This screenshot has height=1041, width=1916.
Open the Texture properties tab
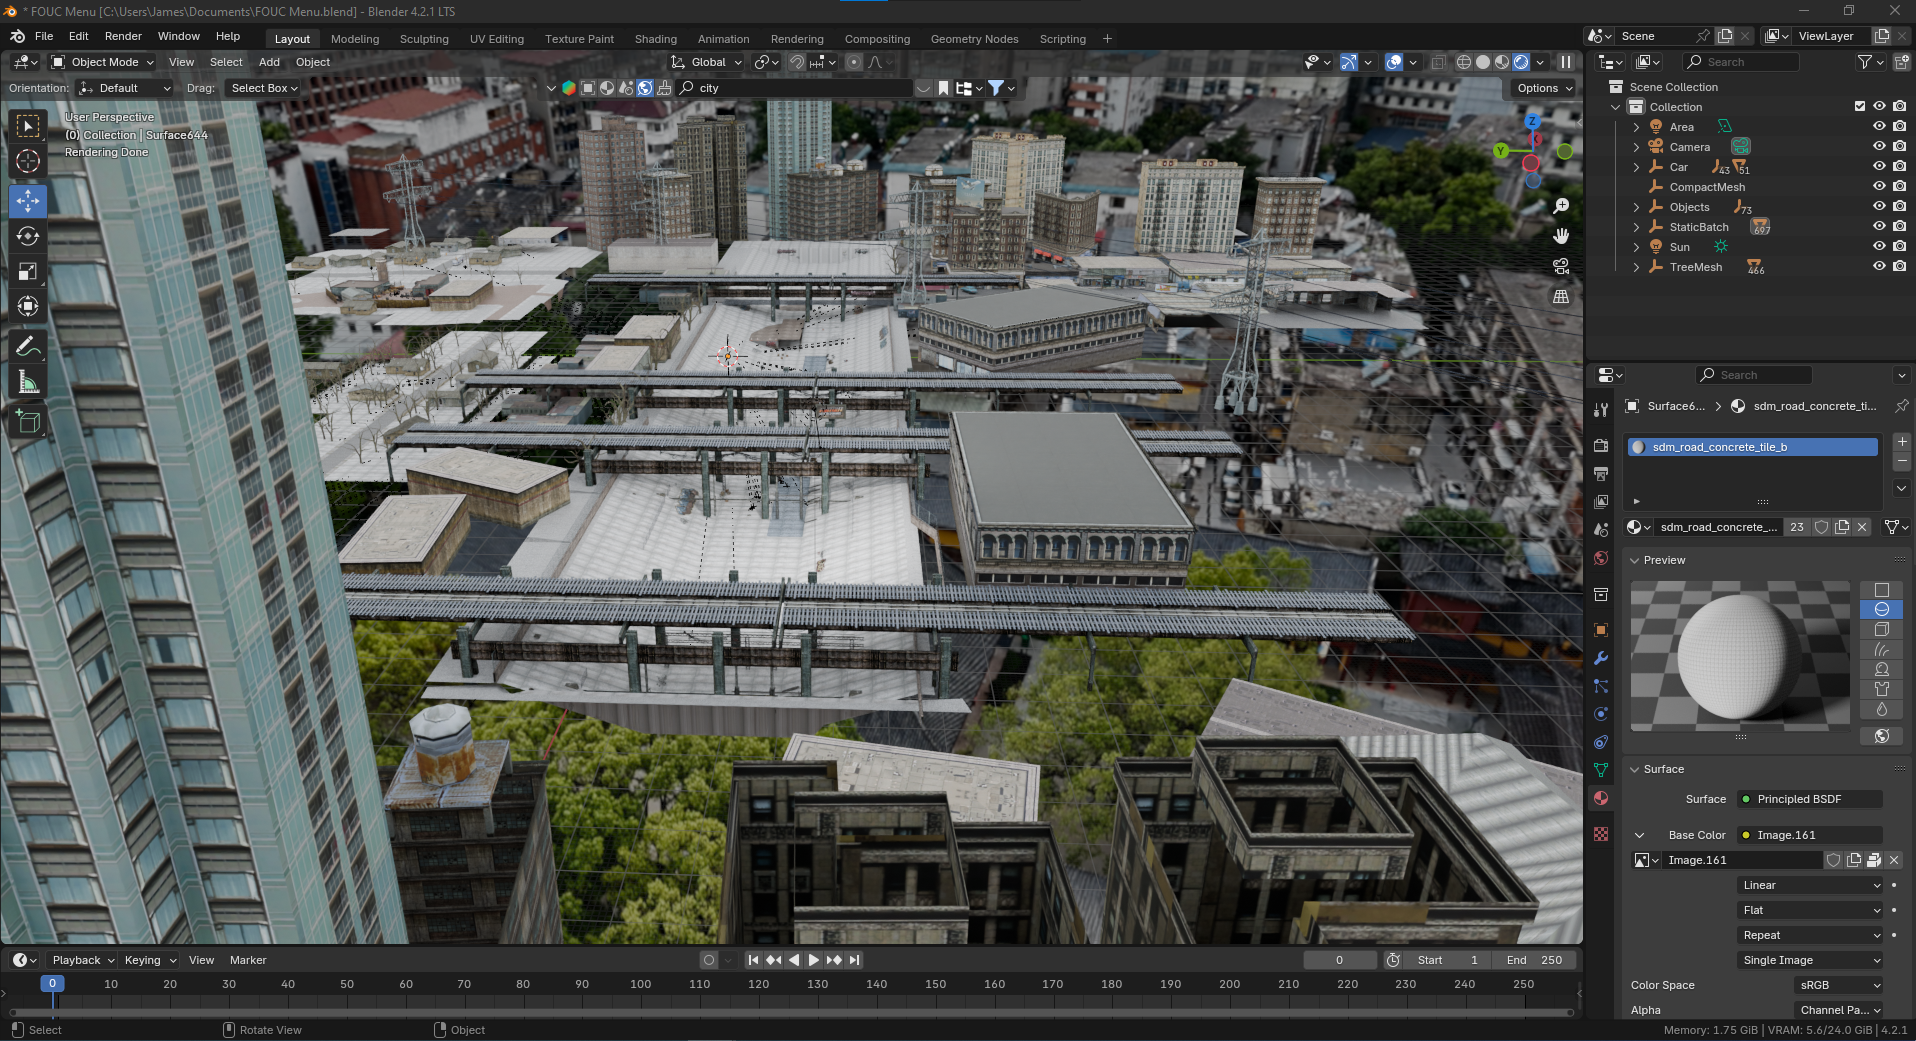pyautogui.click(x=1601, y=834)
